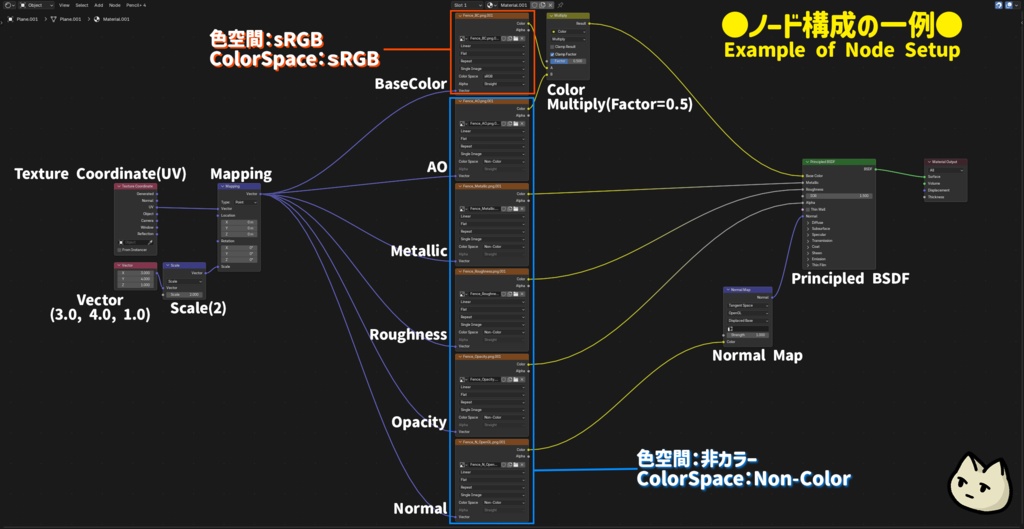Viewport: 1024px width, 529px height.
Task: Open the editor type selector icon
Action: point(9,5)
